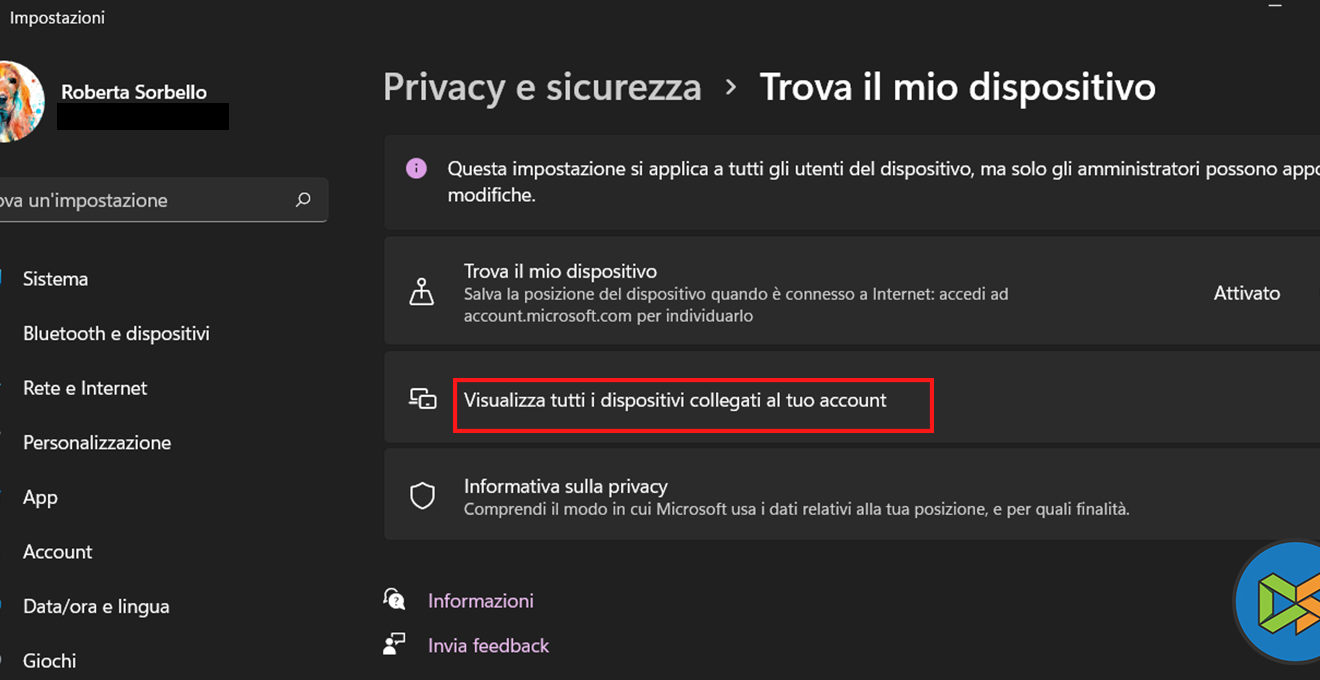Click the Trova il mio dispositivo location icon
The image size is (1320, 680).
tap(422, 293)
